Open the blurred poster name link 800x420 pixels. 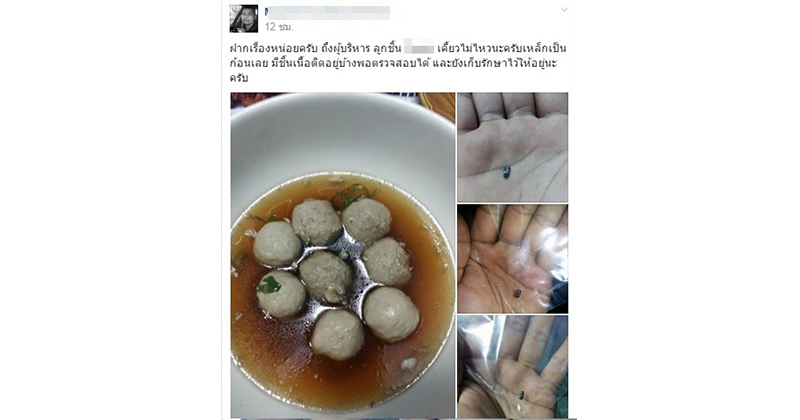pos(328,12)
